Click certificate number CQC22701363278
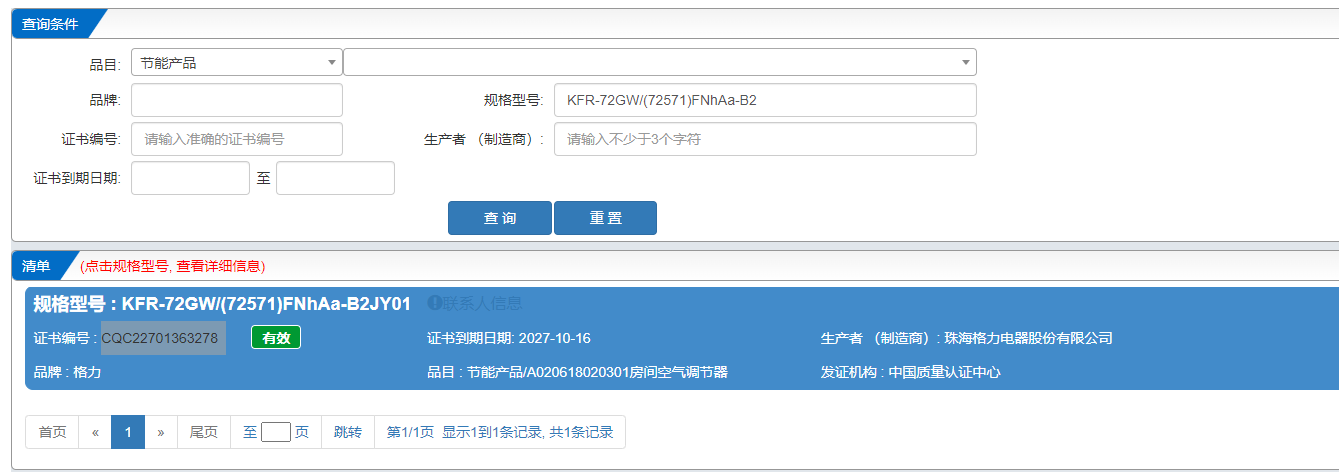This screenshot has height=472, width=1339. click(160, 338)
